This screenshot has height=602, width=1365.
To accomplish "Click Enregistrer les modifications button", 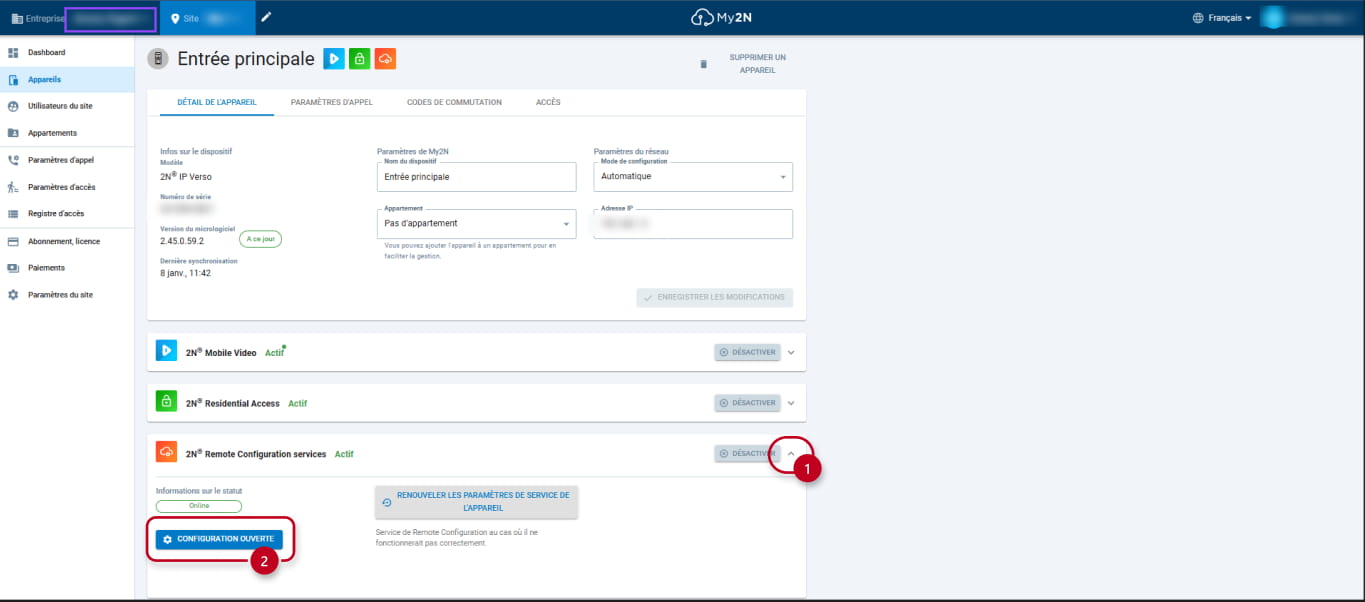I will 715,297.
